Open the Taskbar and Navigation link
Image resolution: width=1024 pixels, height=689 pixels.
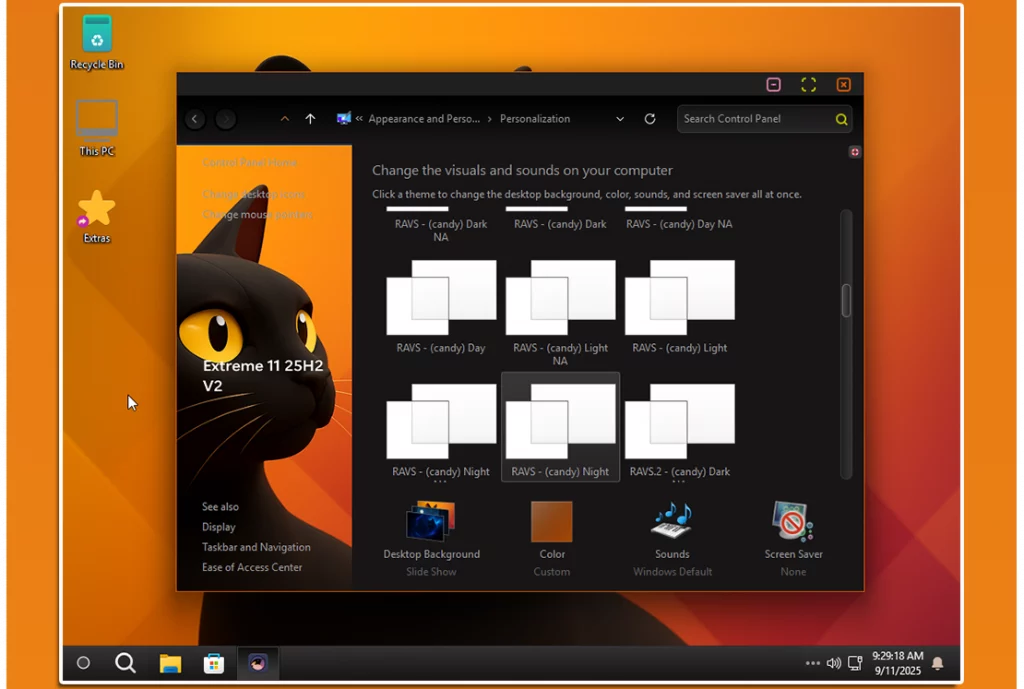point(256,547)
